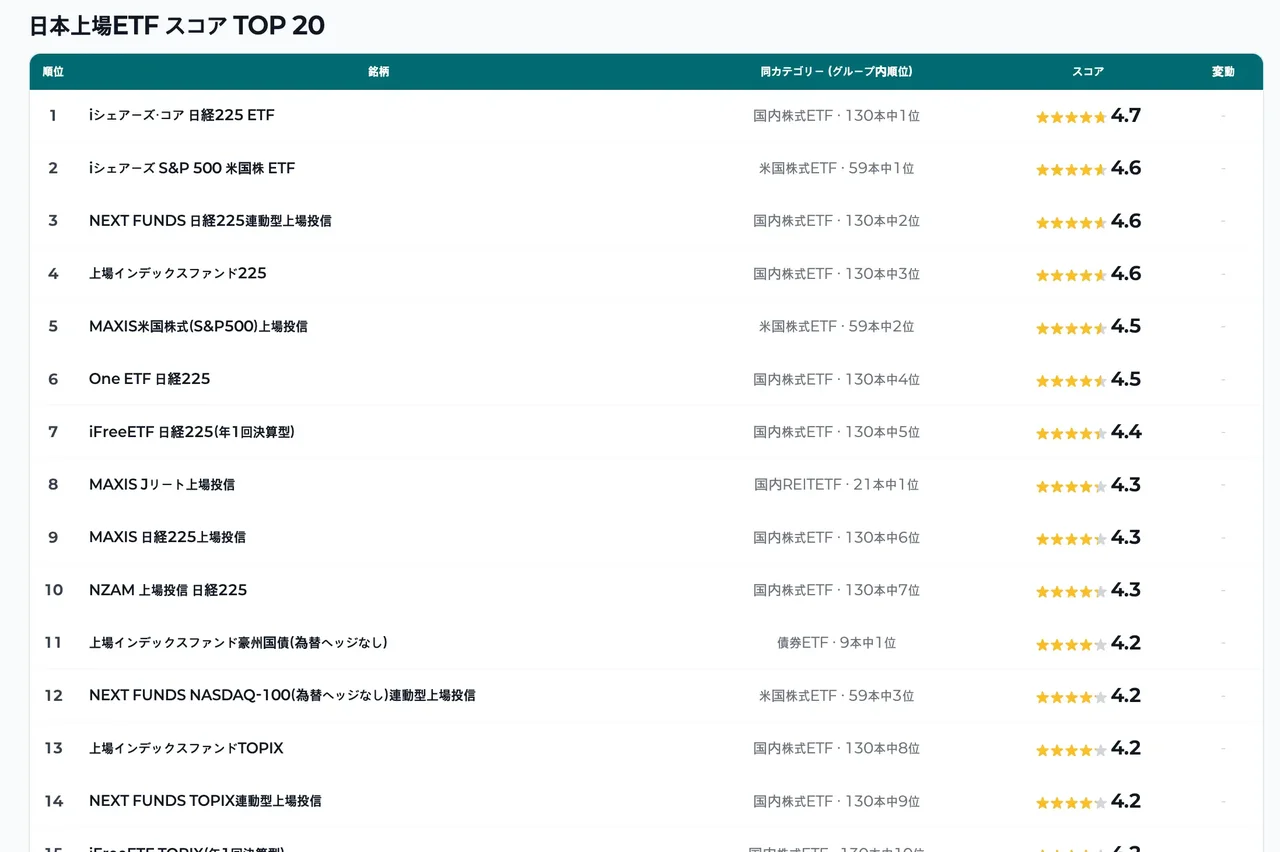The image size is (1280, 852).
Task: Click star rating in iシェアーズ S&P 500 row
Action: click(x=1071, y=170)
